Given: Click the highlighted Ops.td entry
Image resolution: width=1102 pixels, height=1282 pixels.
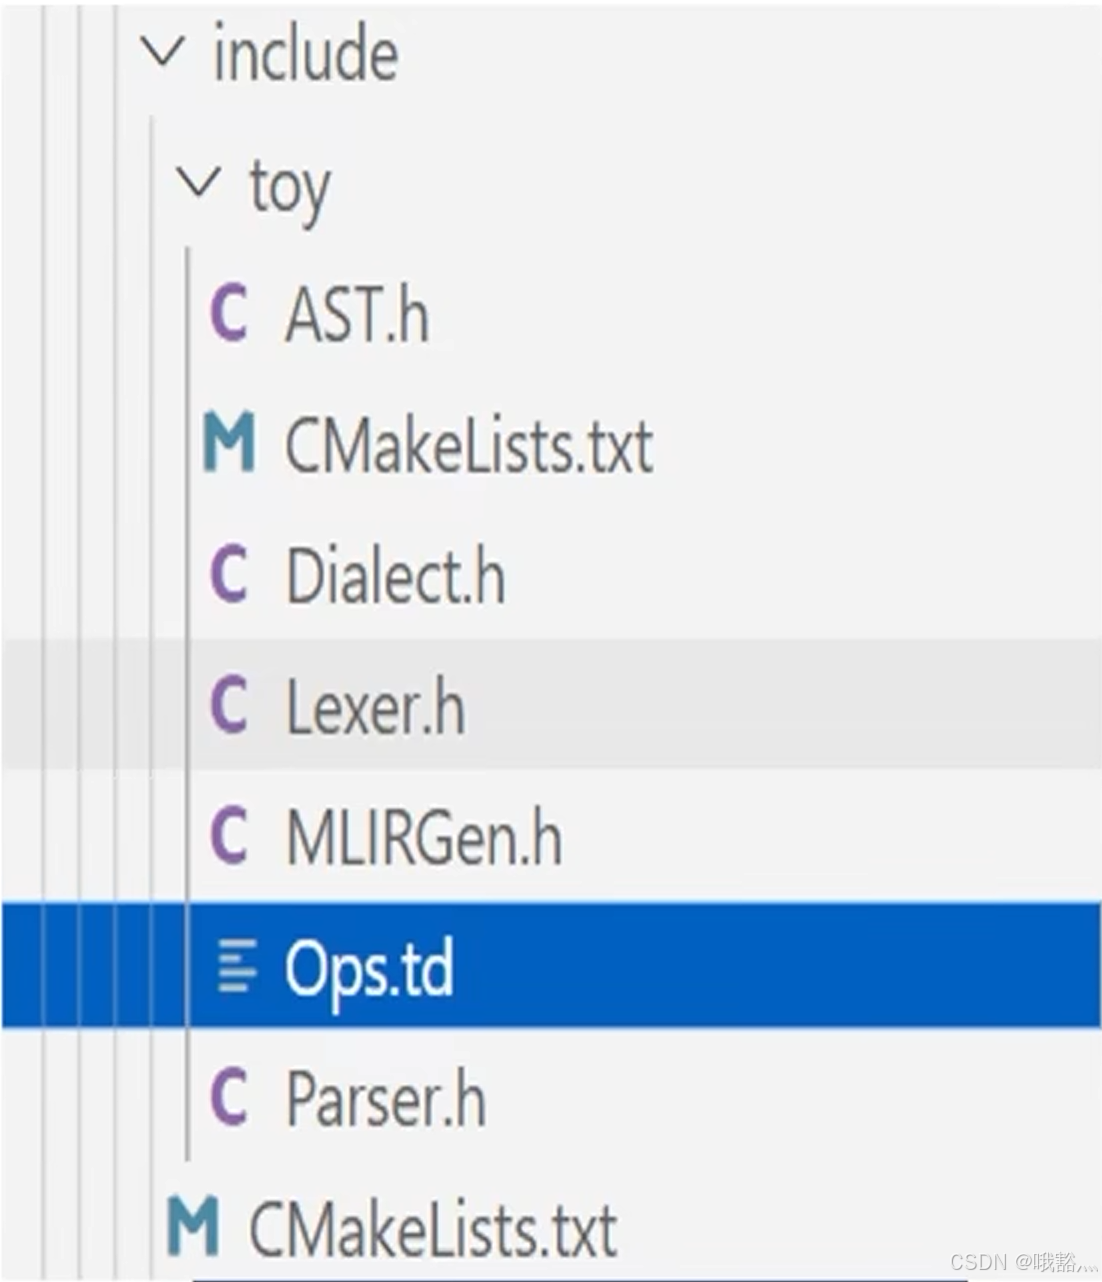Looking at the screenshot, I should point(367,966).
